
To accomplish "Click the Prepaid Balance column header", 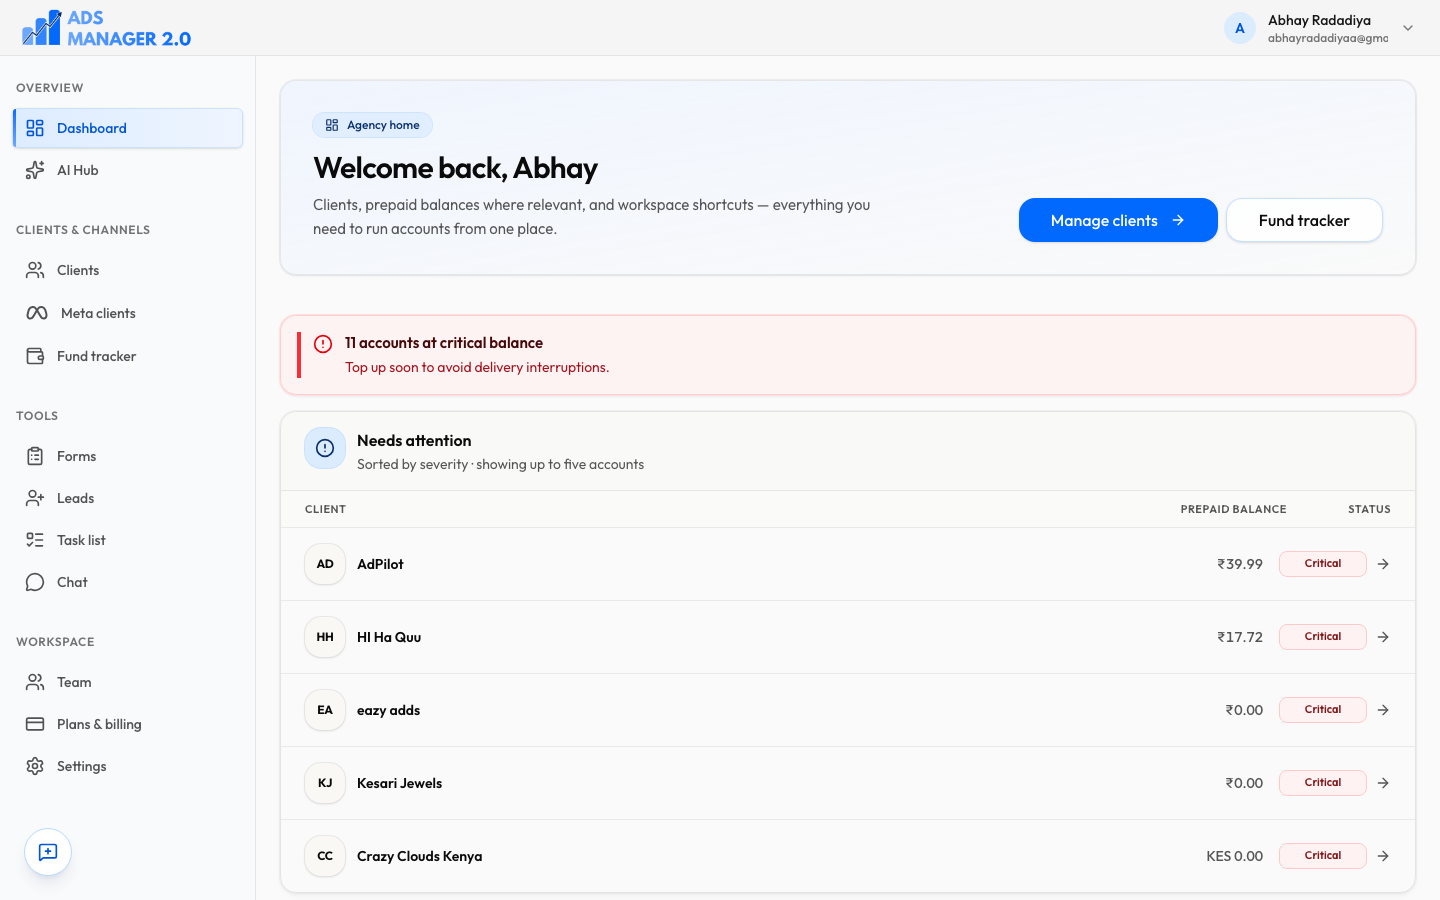I will [1233, 509].
